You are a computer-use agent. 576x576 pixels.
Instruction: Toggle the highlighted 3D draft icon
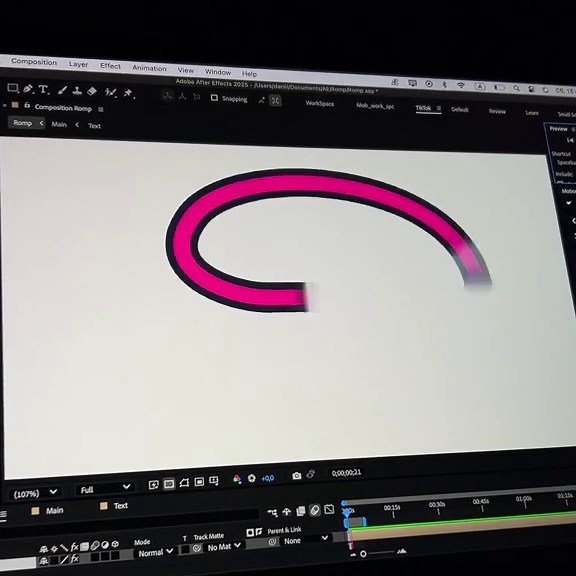click(169, 483)
